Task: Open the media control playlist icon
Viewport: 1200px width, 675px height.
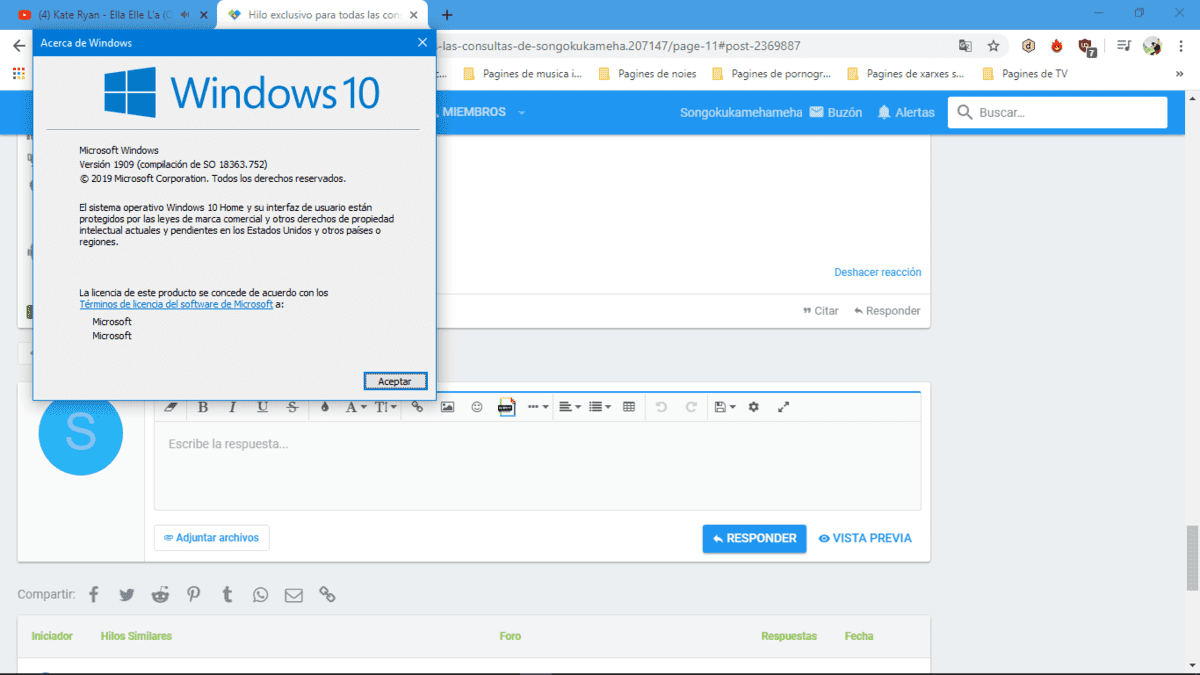Action: coord(1124,46)
